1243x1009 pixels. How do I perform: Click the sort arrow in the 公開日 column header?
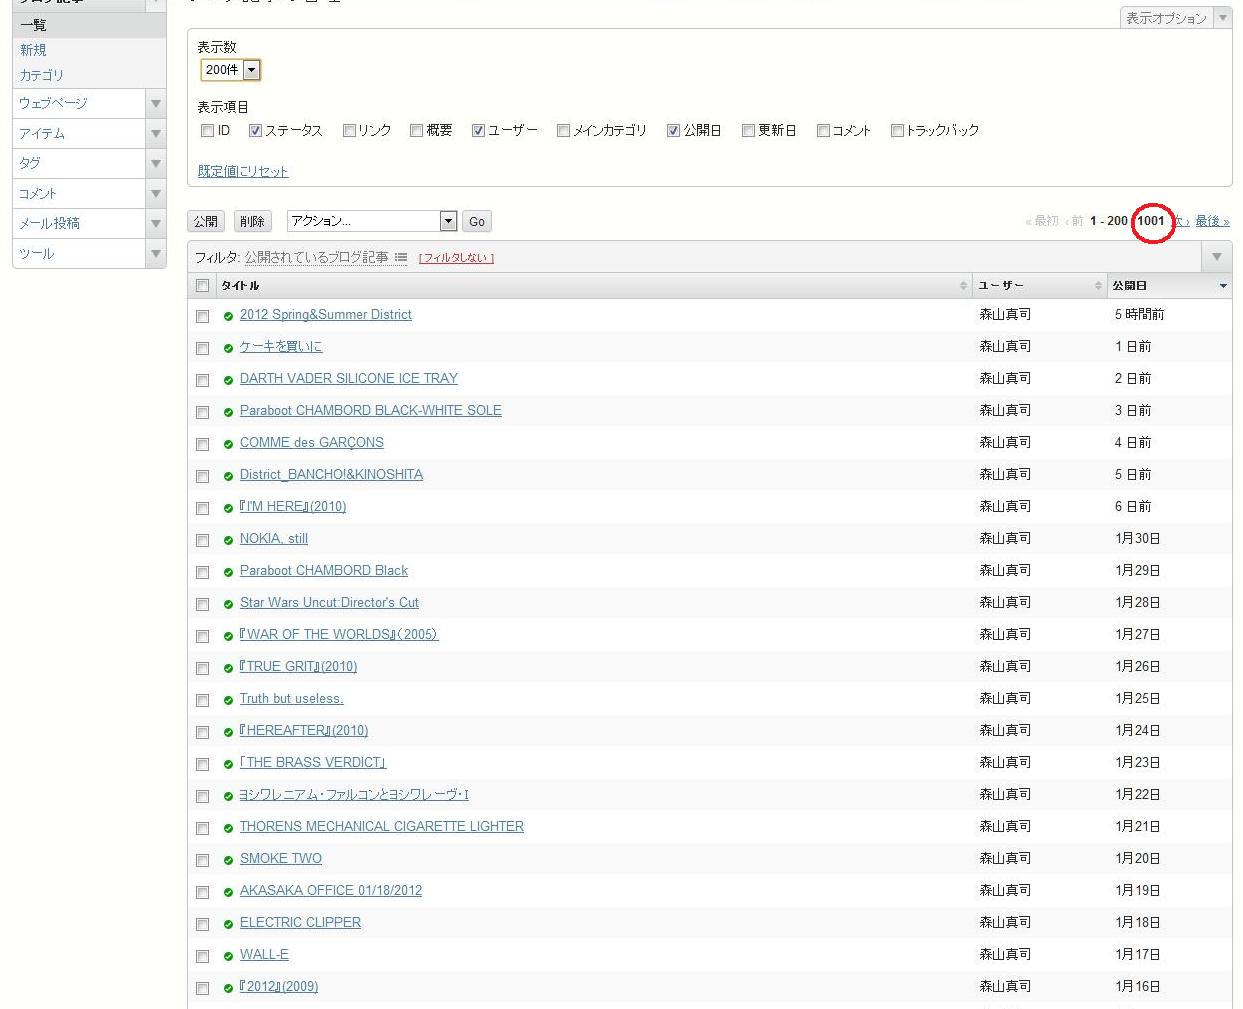click(x=1222, y=286)
